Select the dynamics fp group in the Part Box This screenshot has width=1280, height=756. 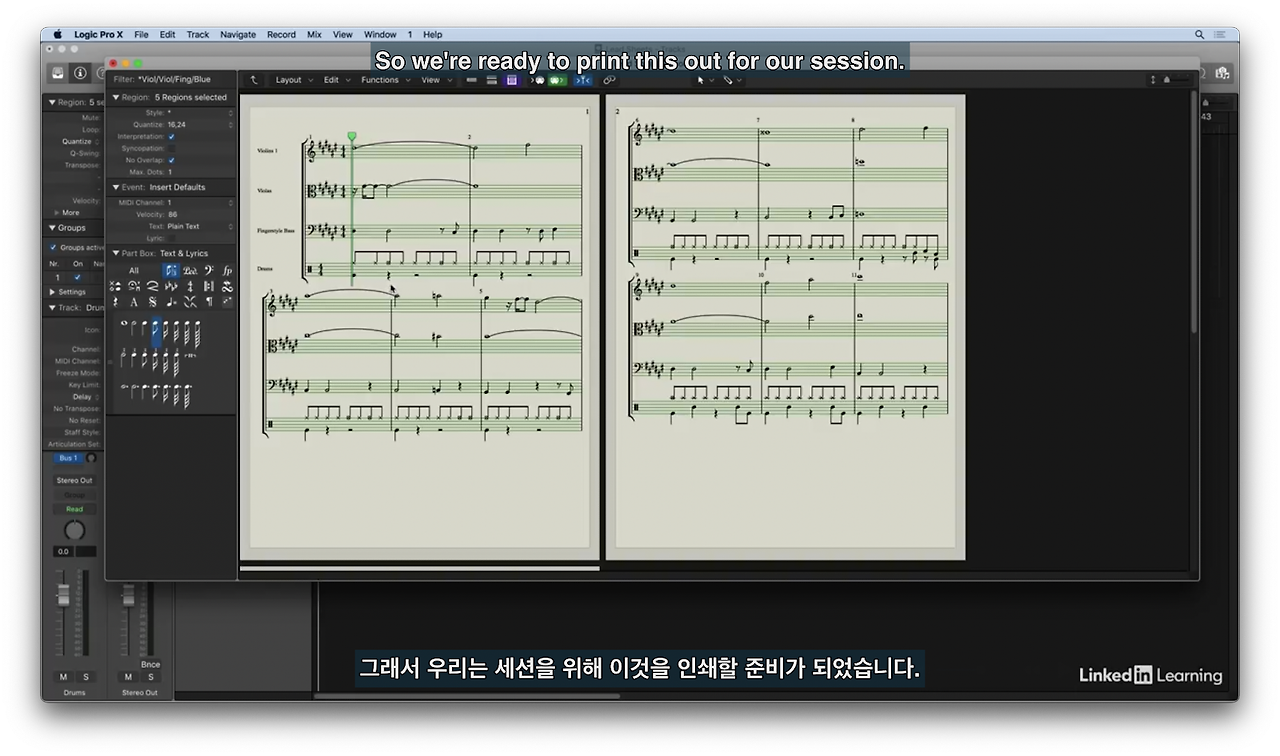[x=228, y=270]
